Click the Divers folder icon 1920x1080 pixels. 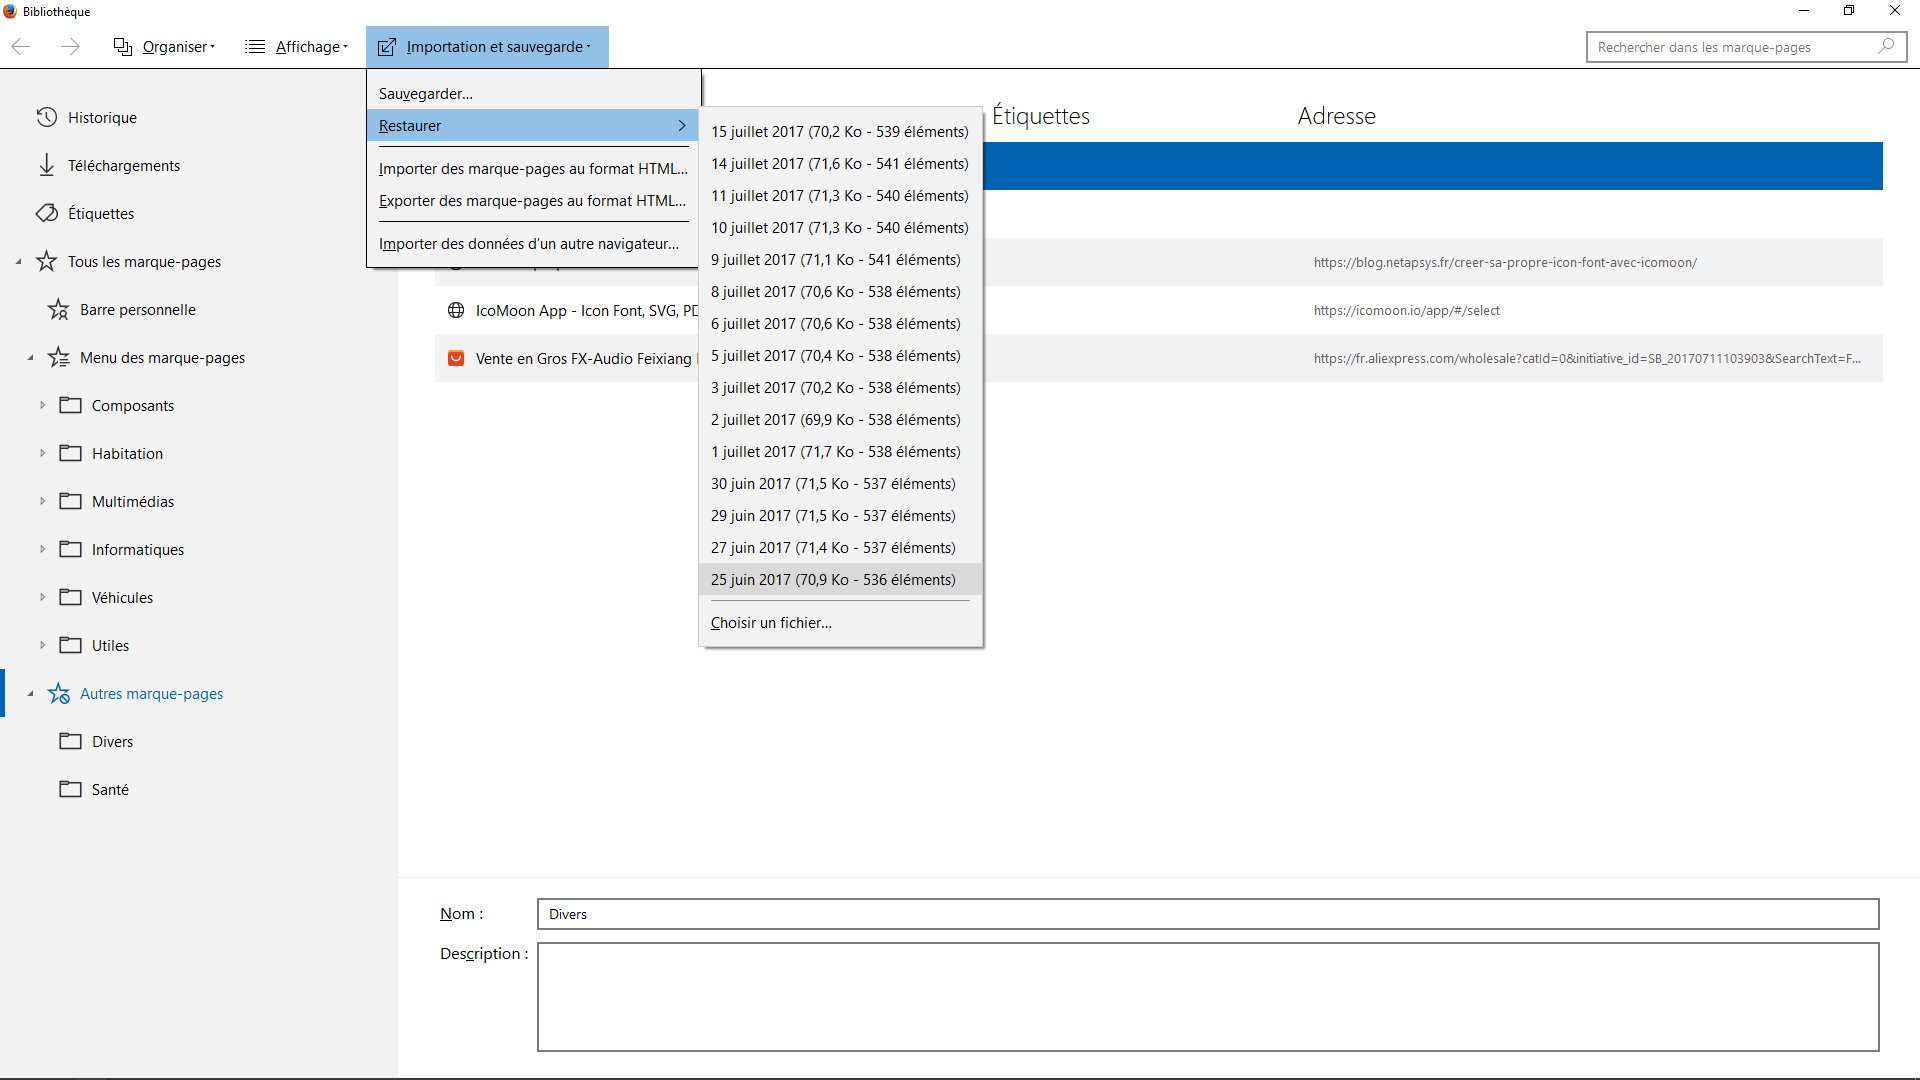coord(70,741)
